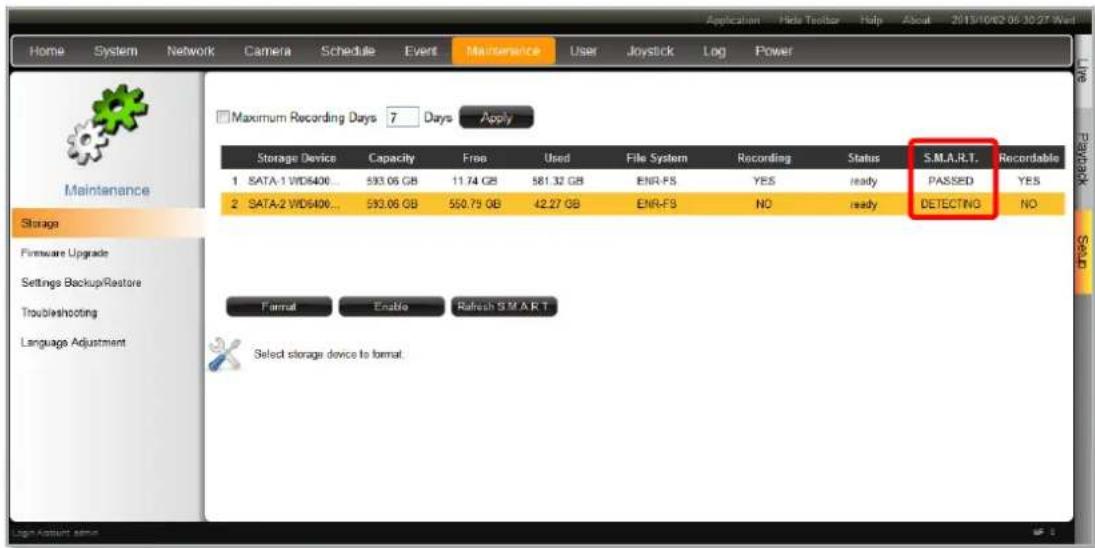Open the Event tab
The image size is (1095, 548).
click(420, 52)
